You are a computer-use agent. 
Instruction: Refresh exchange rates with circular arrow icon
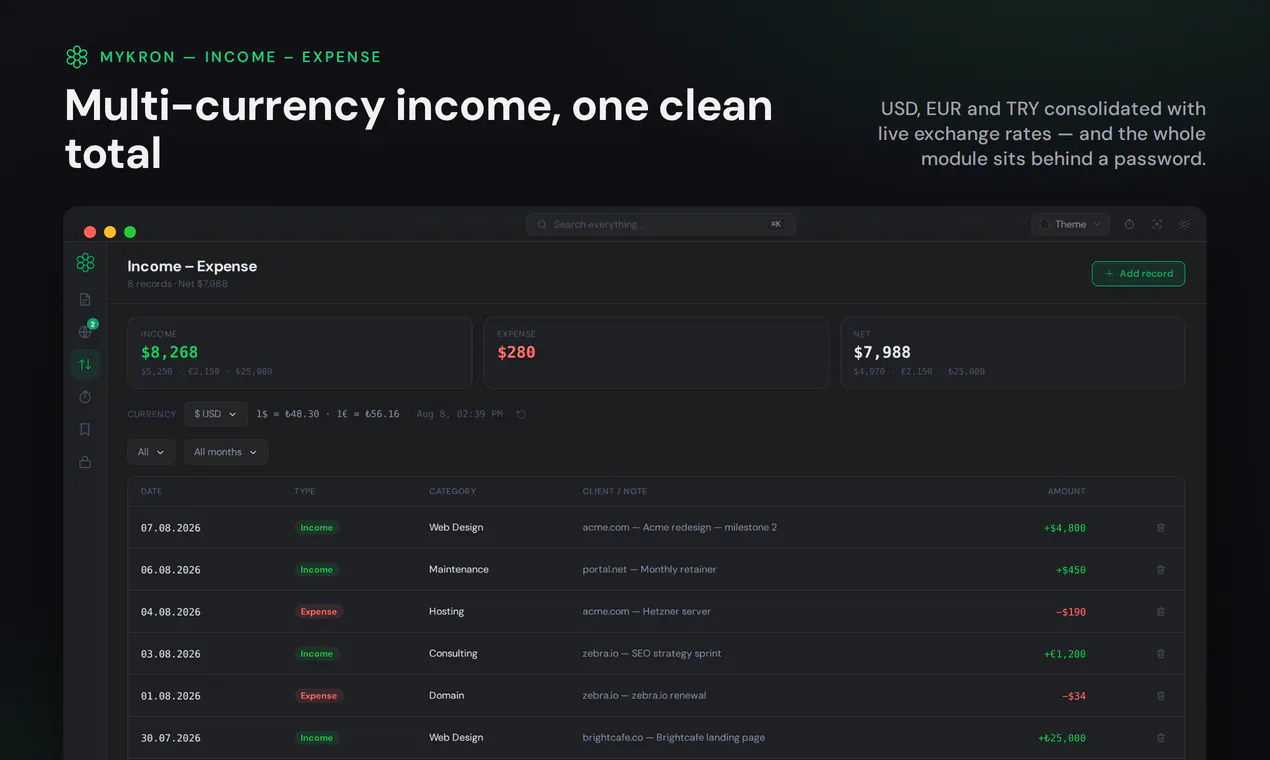coord(521,414)
